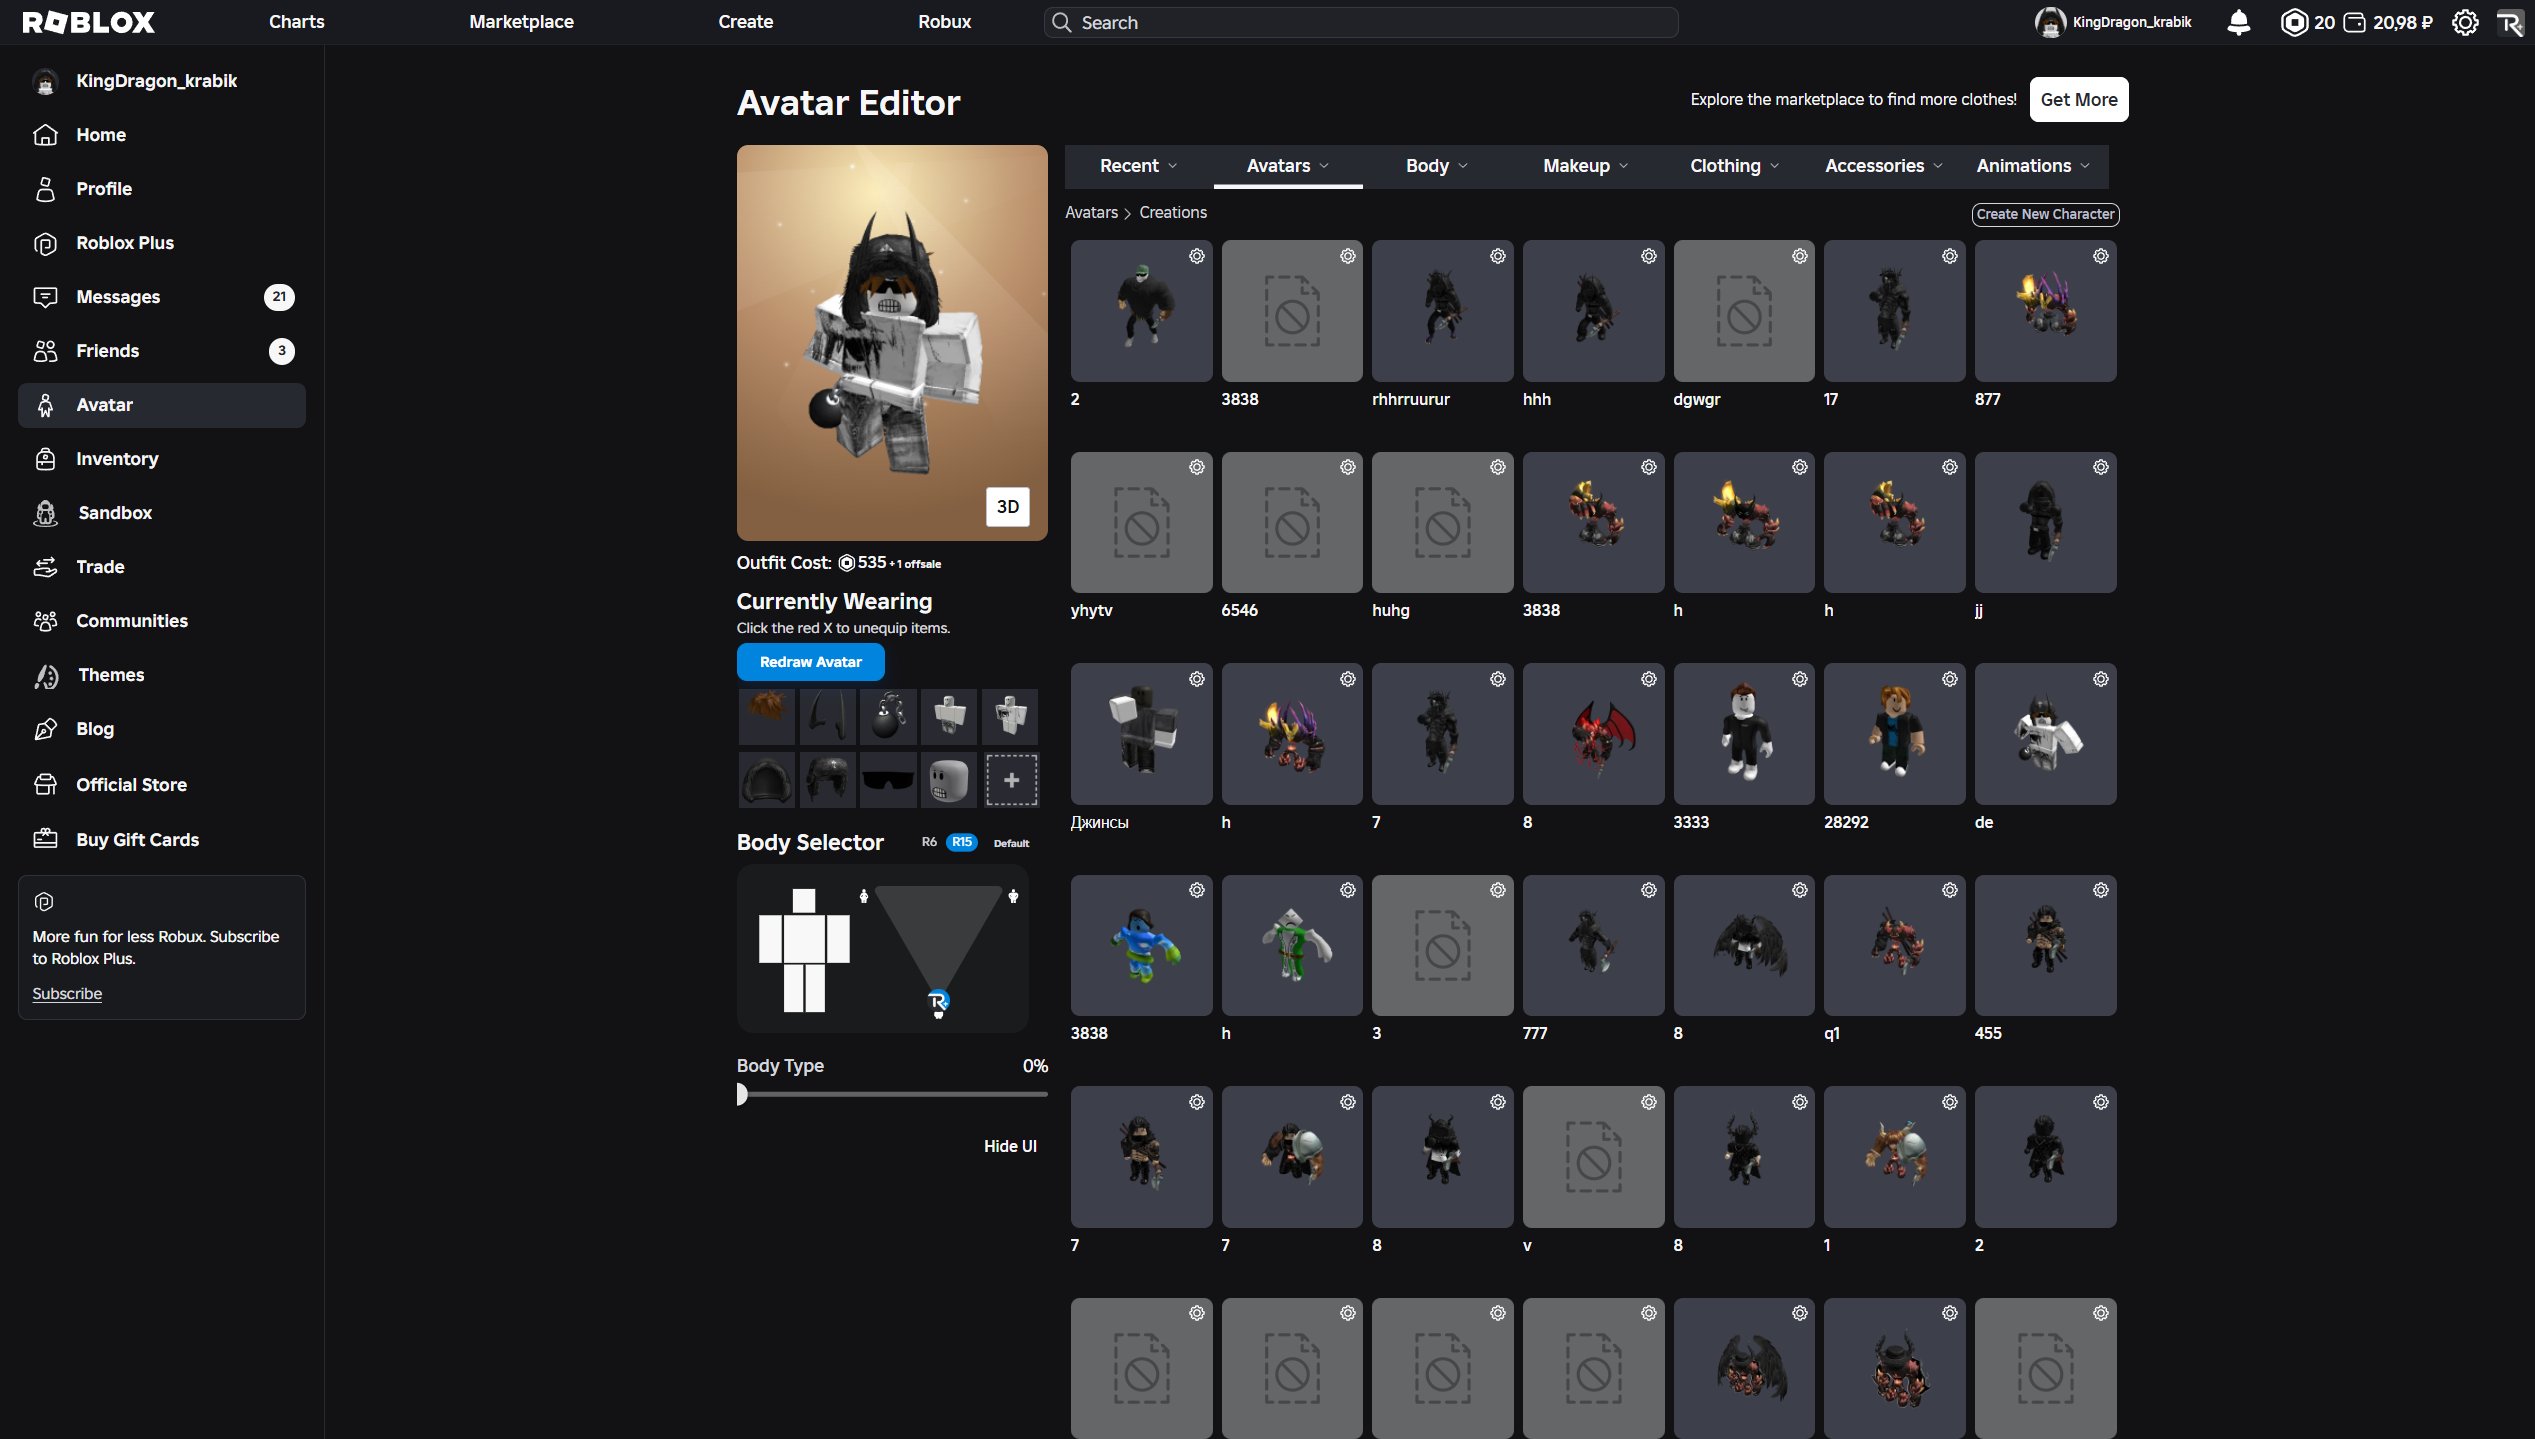Select the Default body selector option

[1011, 843]
